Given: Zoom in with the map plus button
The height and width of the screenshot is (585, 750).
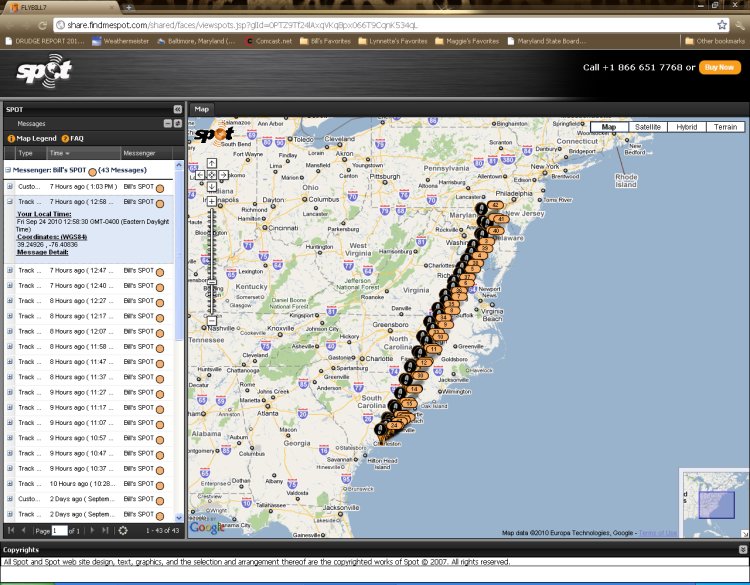Looking at the screenshot, I should 211,201.
